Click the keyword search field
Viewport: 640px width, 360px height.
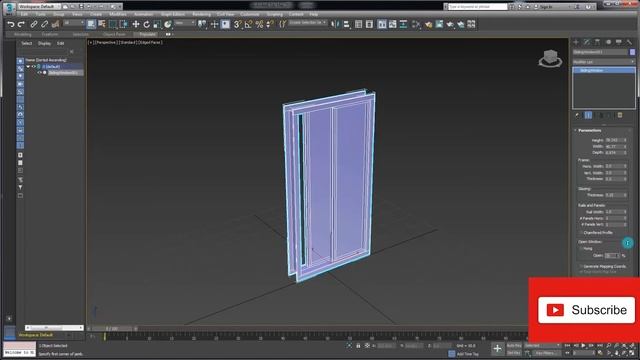[x=477, y=7]
